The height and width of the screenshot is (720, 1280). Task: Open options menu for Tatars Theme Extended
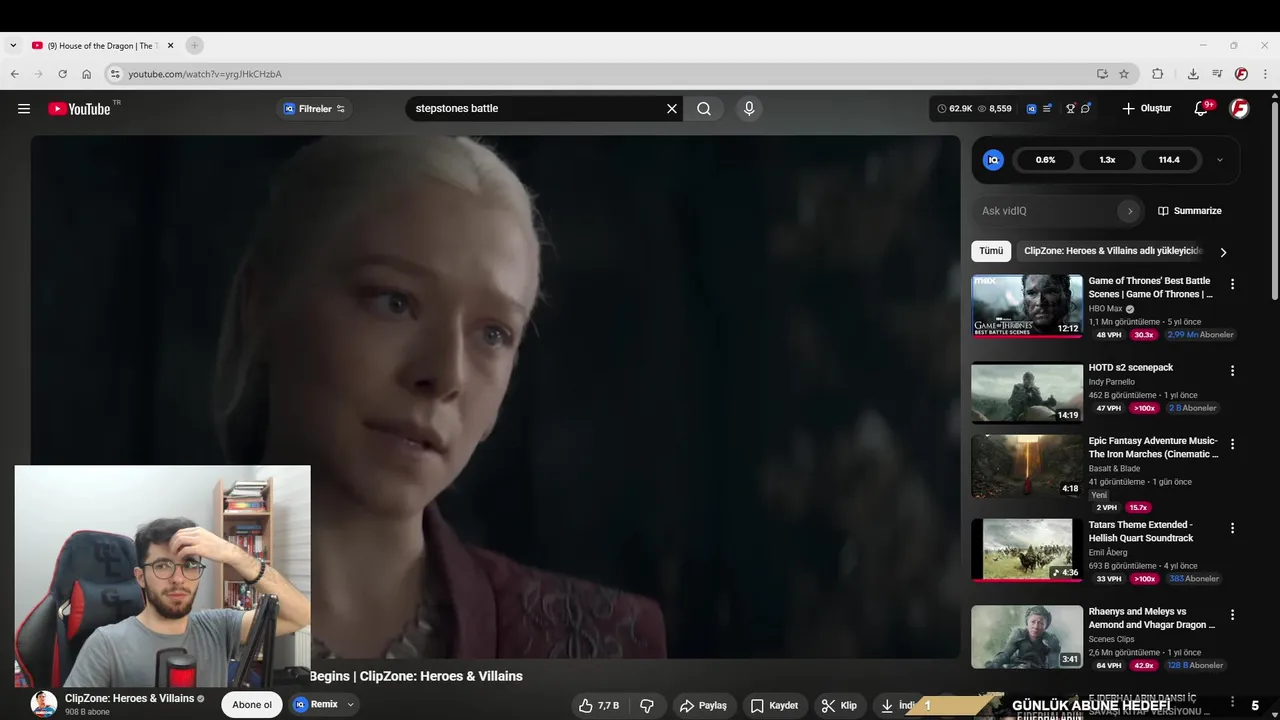click(x=1232, y=528)
